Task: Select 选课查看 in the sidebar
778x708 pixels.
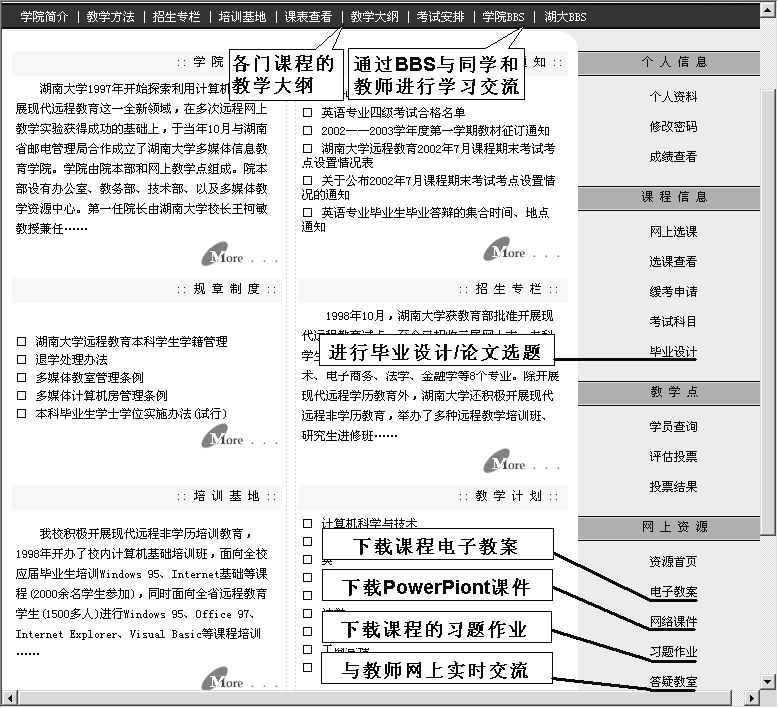Action: click(x=673, y=261)
